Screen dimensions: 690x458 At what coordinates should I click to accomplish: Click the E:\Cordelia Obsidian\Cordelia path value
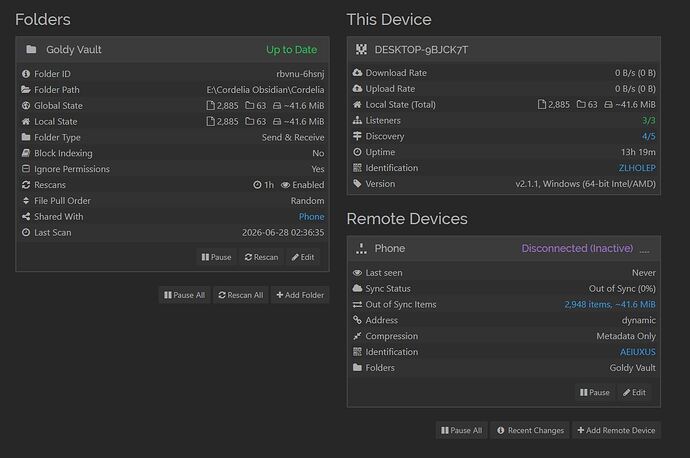pos(265,90)
